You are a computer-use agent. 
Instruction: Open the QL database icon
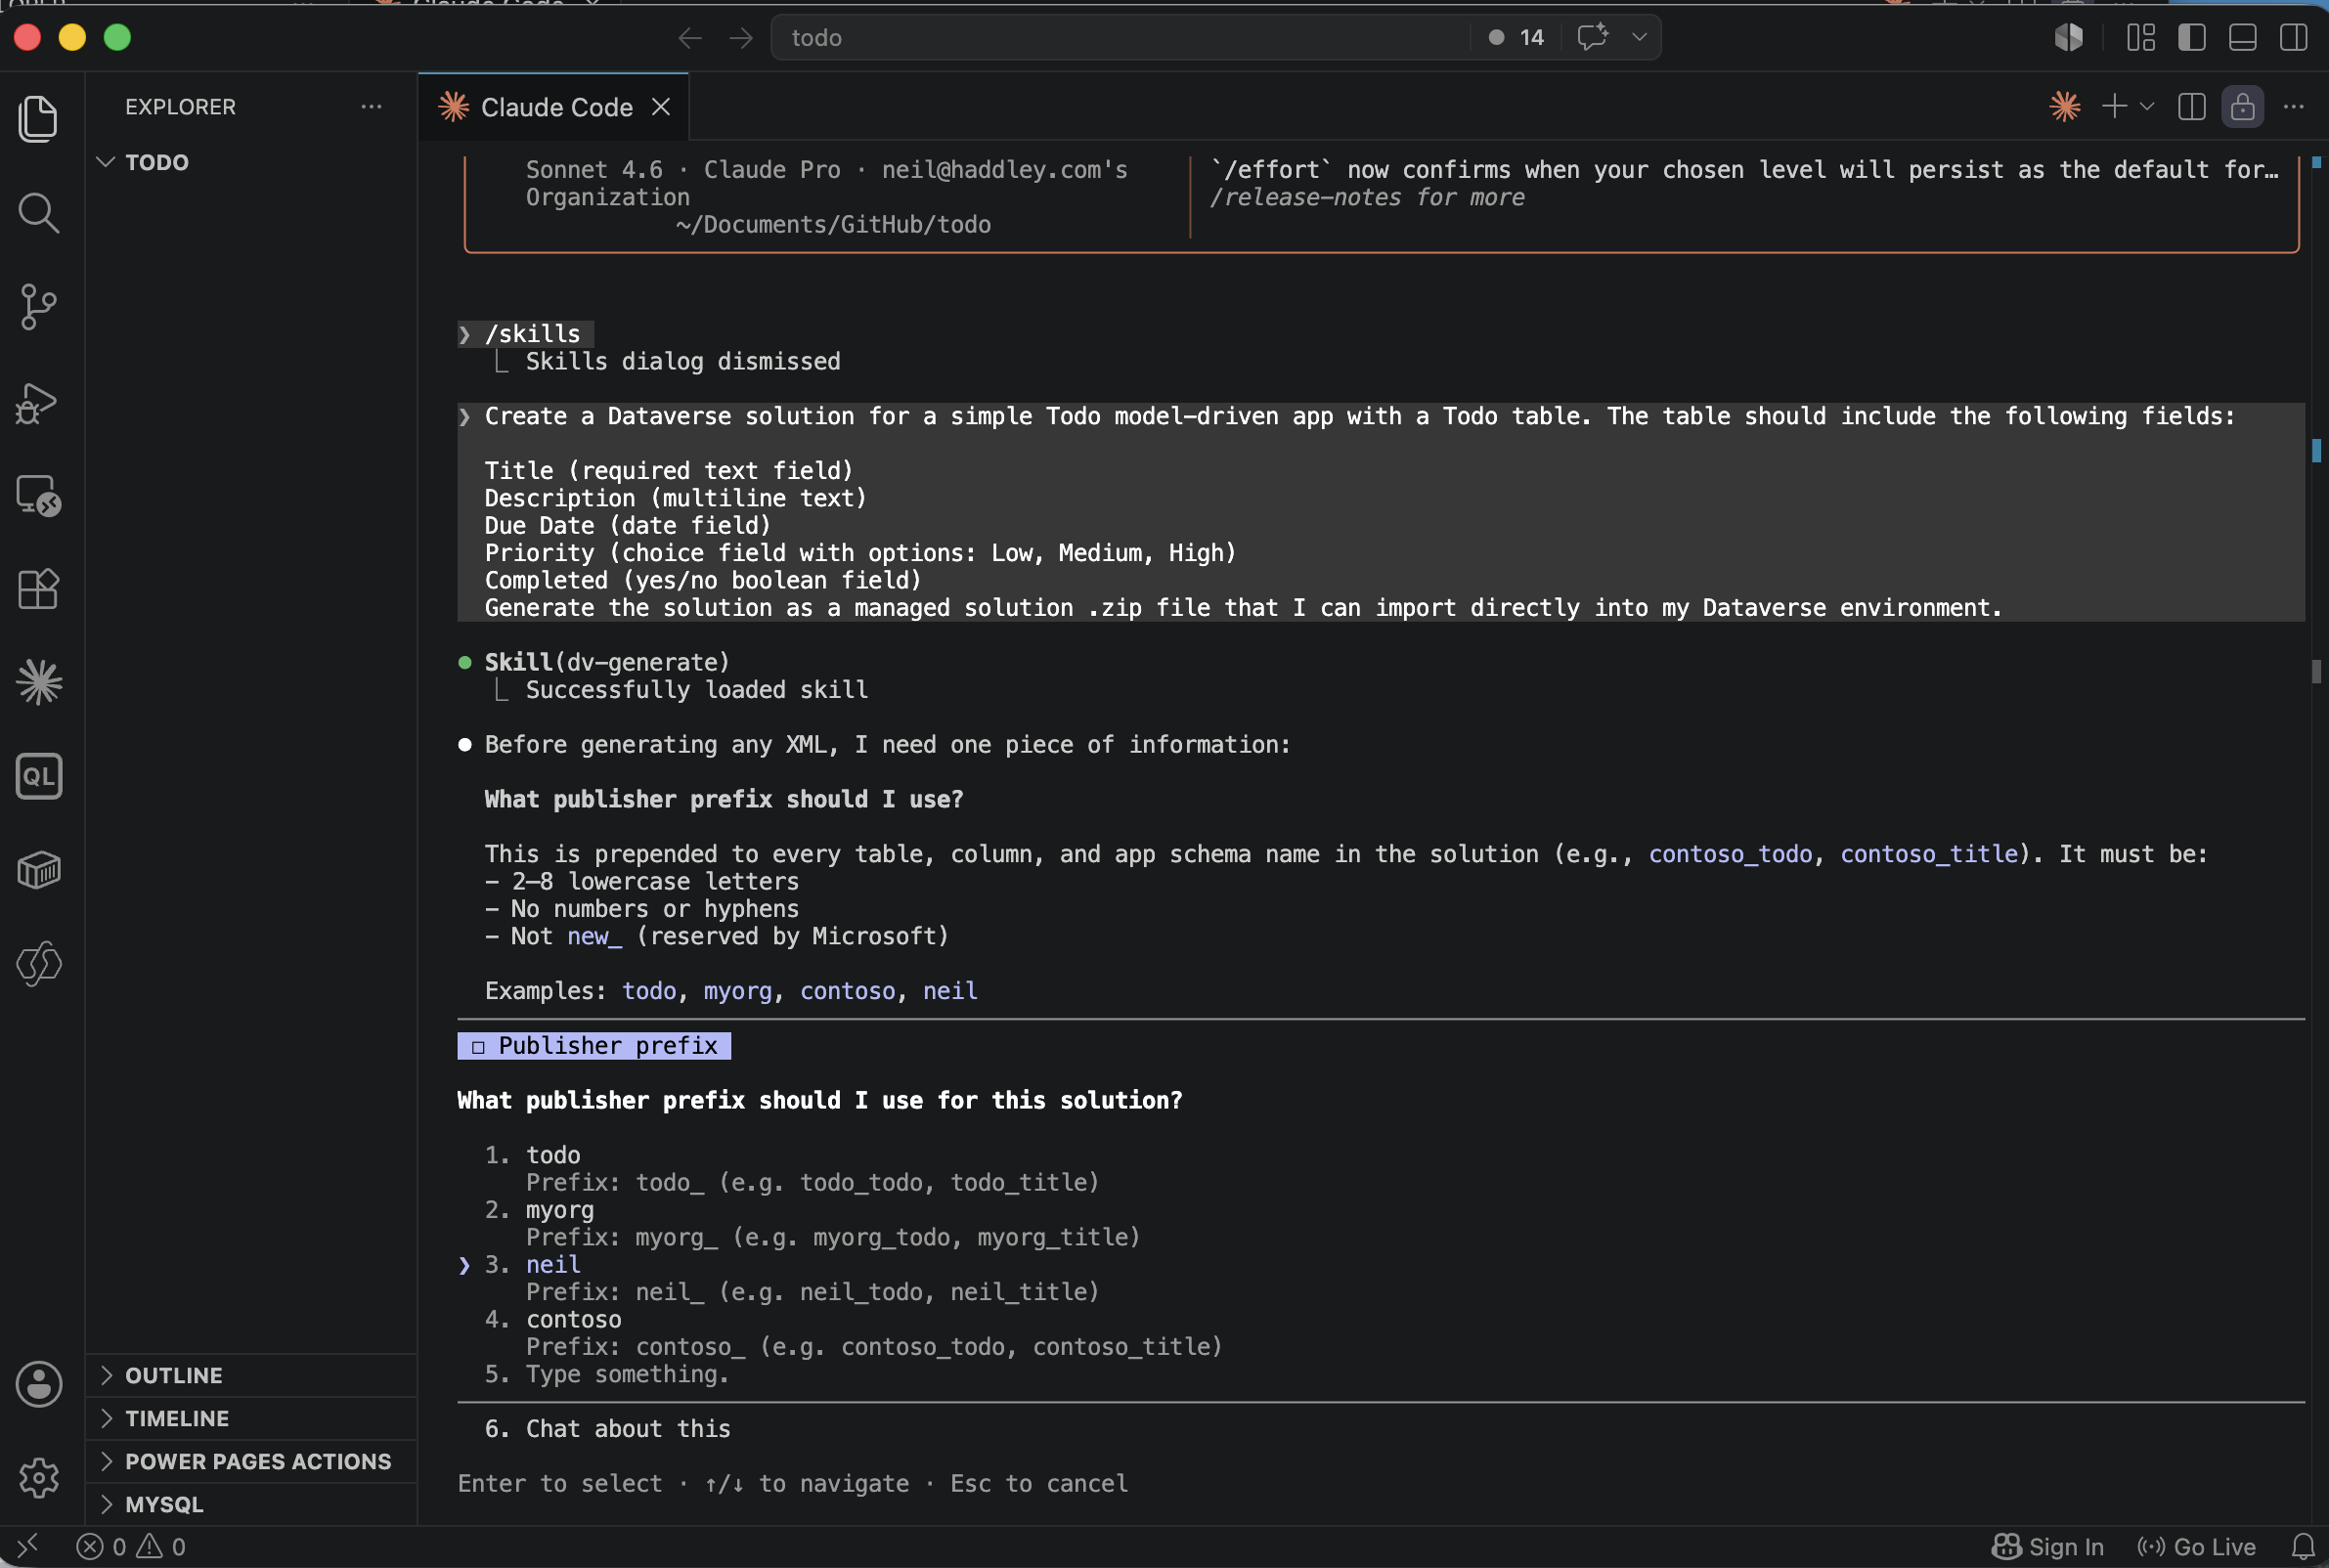point(38,776)
